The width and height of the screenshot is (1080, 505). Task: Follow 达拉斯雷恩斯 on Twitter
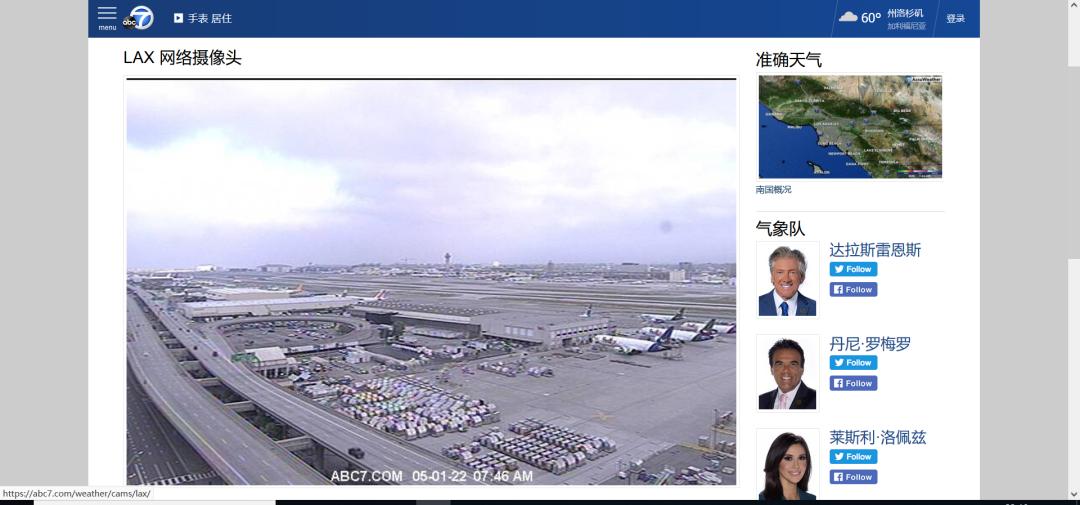click(853, 269)
